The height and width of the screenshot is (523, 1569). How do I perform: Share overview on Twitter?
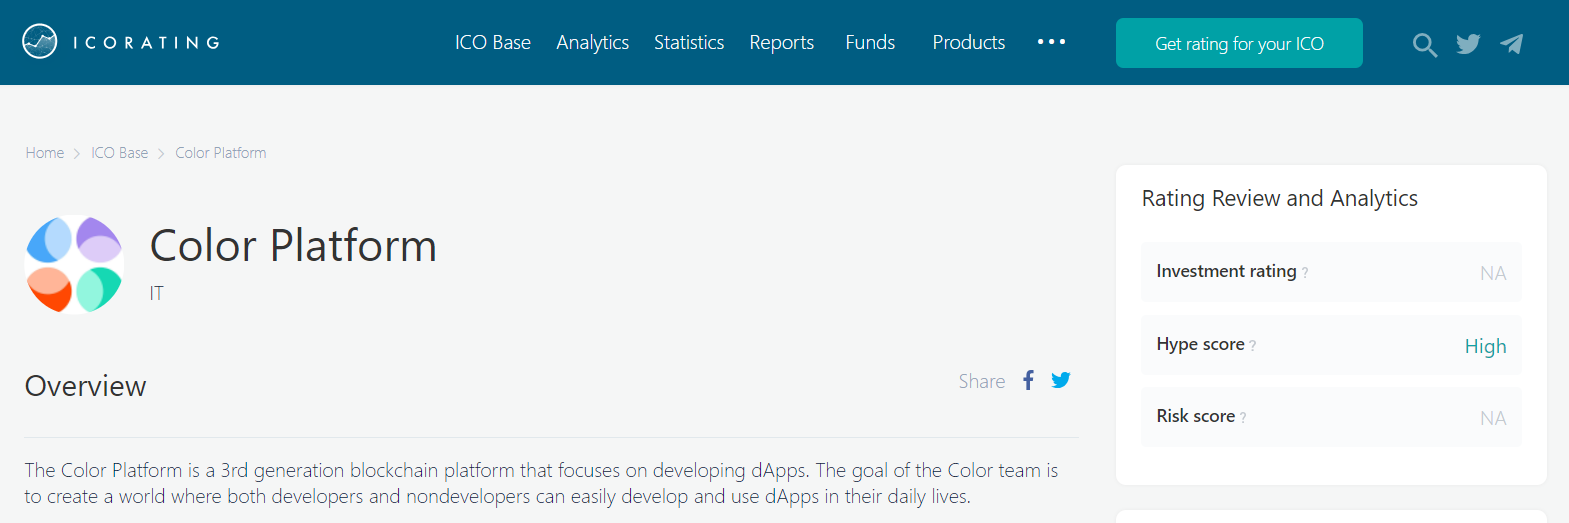[x=1061, y=380]
